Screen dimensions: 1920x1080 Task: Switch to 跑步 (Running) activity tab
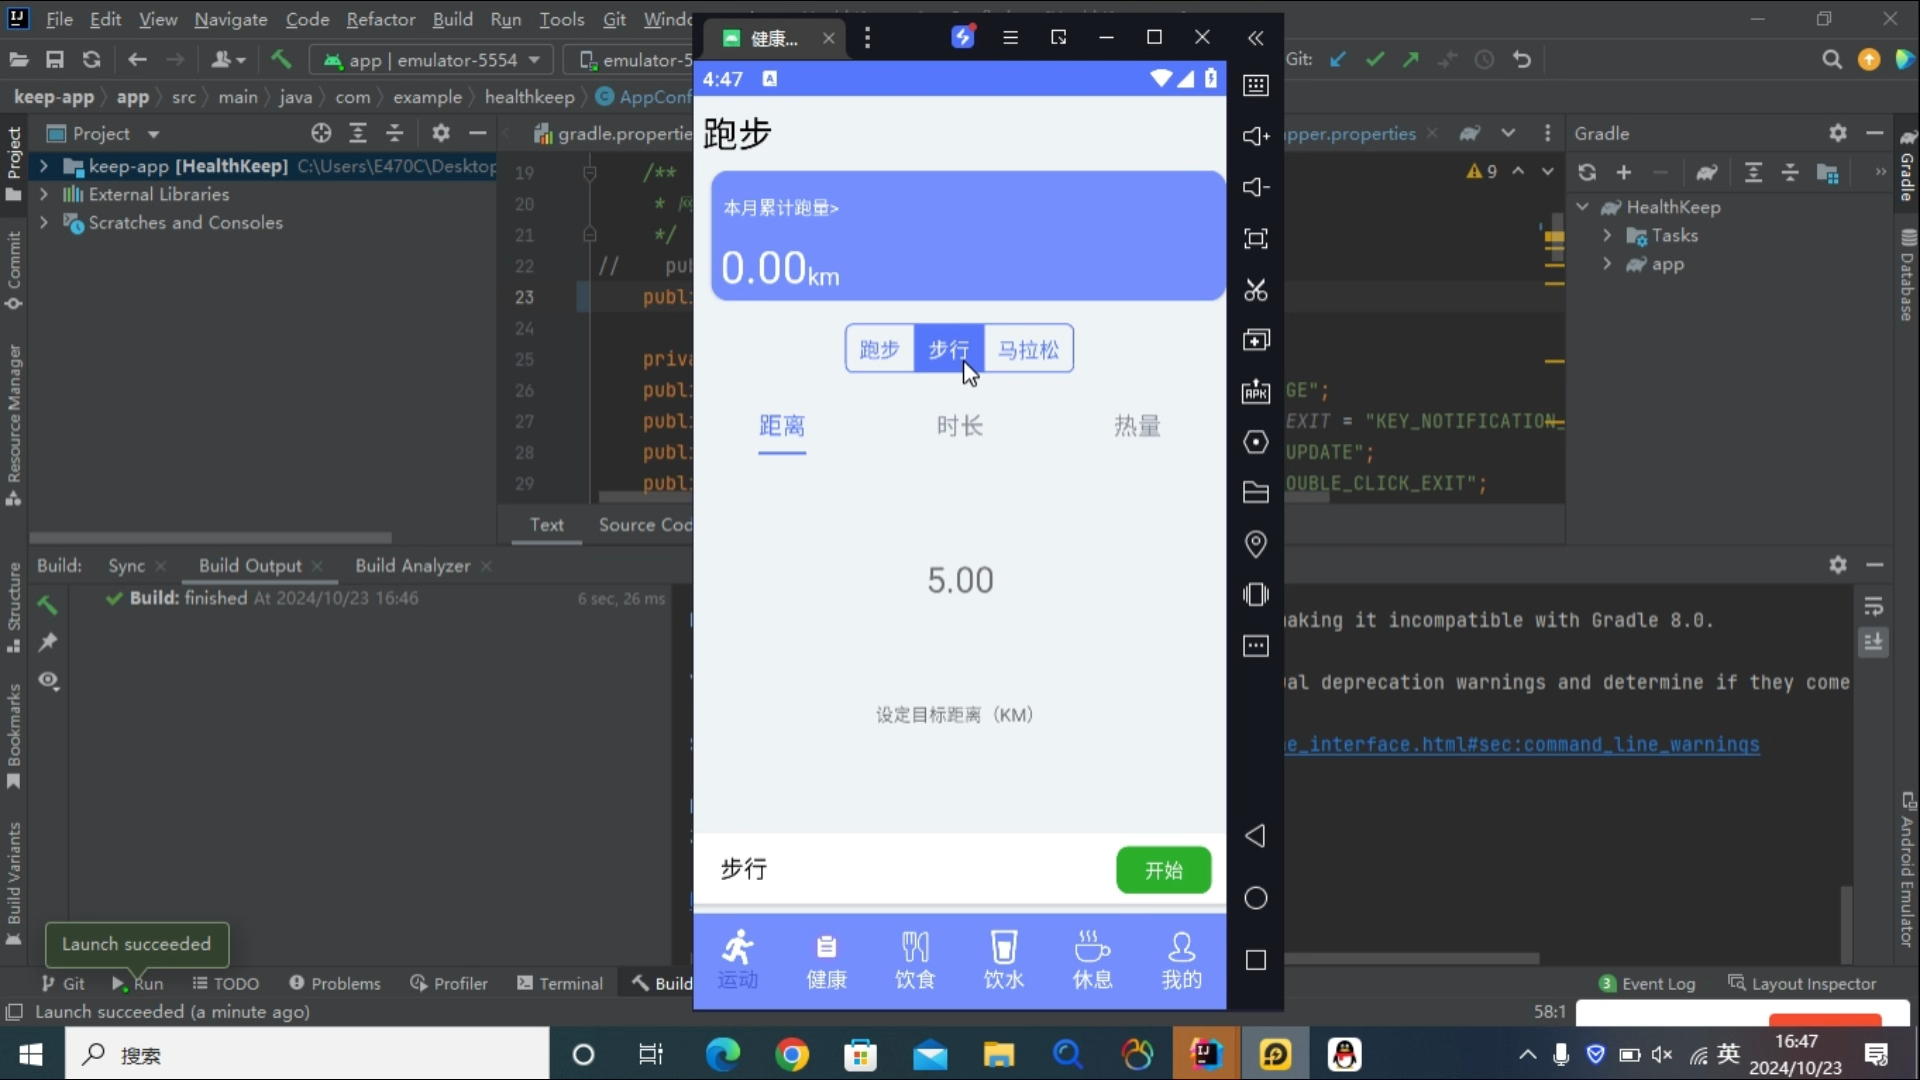(x=878, y=348)
